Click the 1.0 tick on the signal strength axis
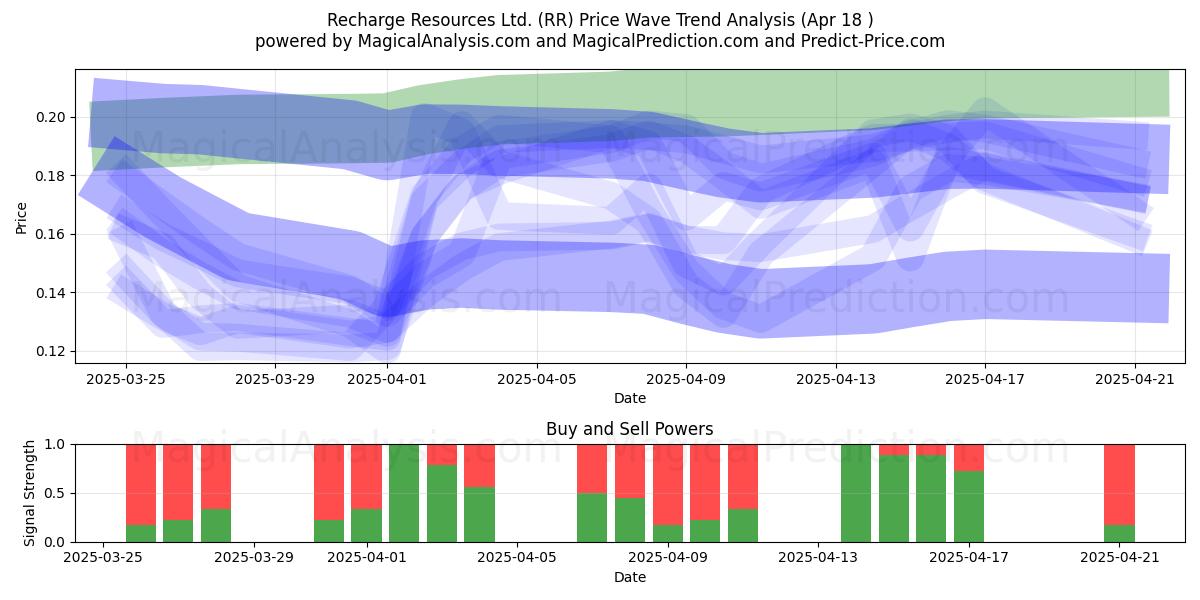This screenshot has height=600, width=1200. [56, 444]
